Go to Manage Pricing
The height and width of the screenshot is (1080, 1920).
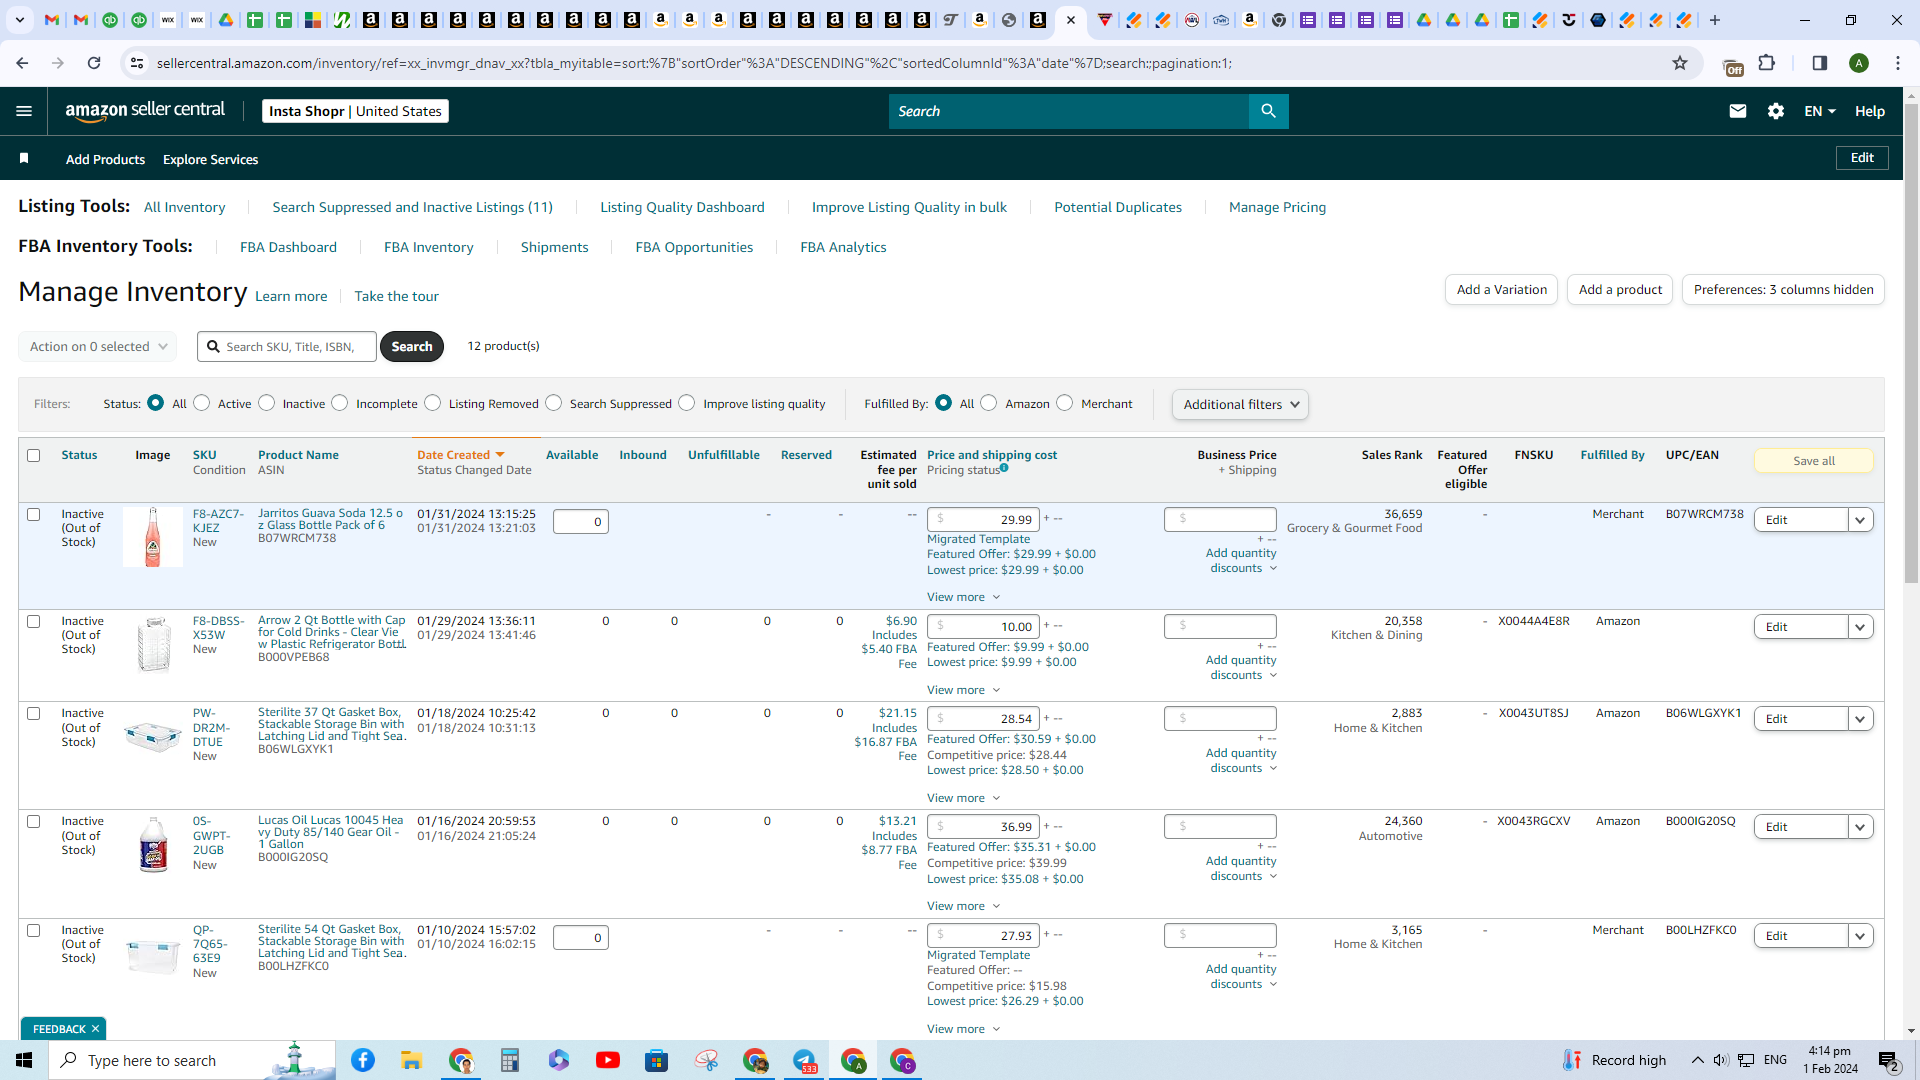click(1277, 207)
